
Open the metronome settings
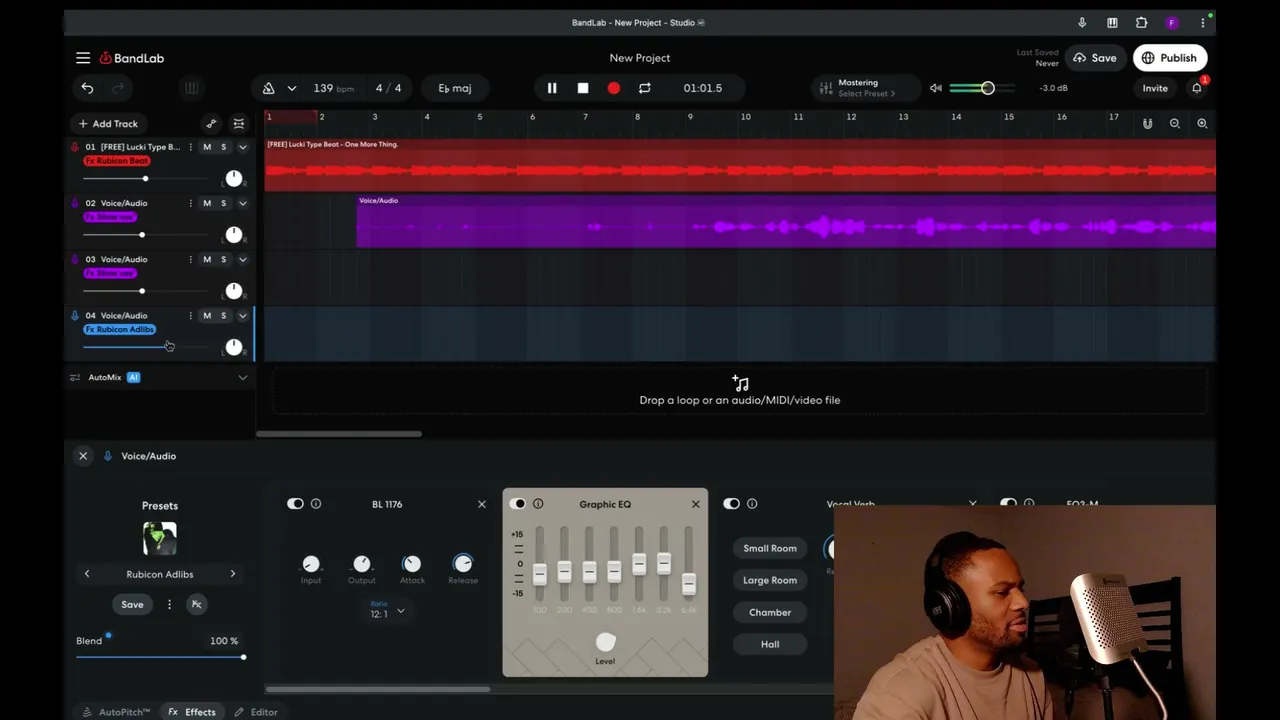(269, 88)
